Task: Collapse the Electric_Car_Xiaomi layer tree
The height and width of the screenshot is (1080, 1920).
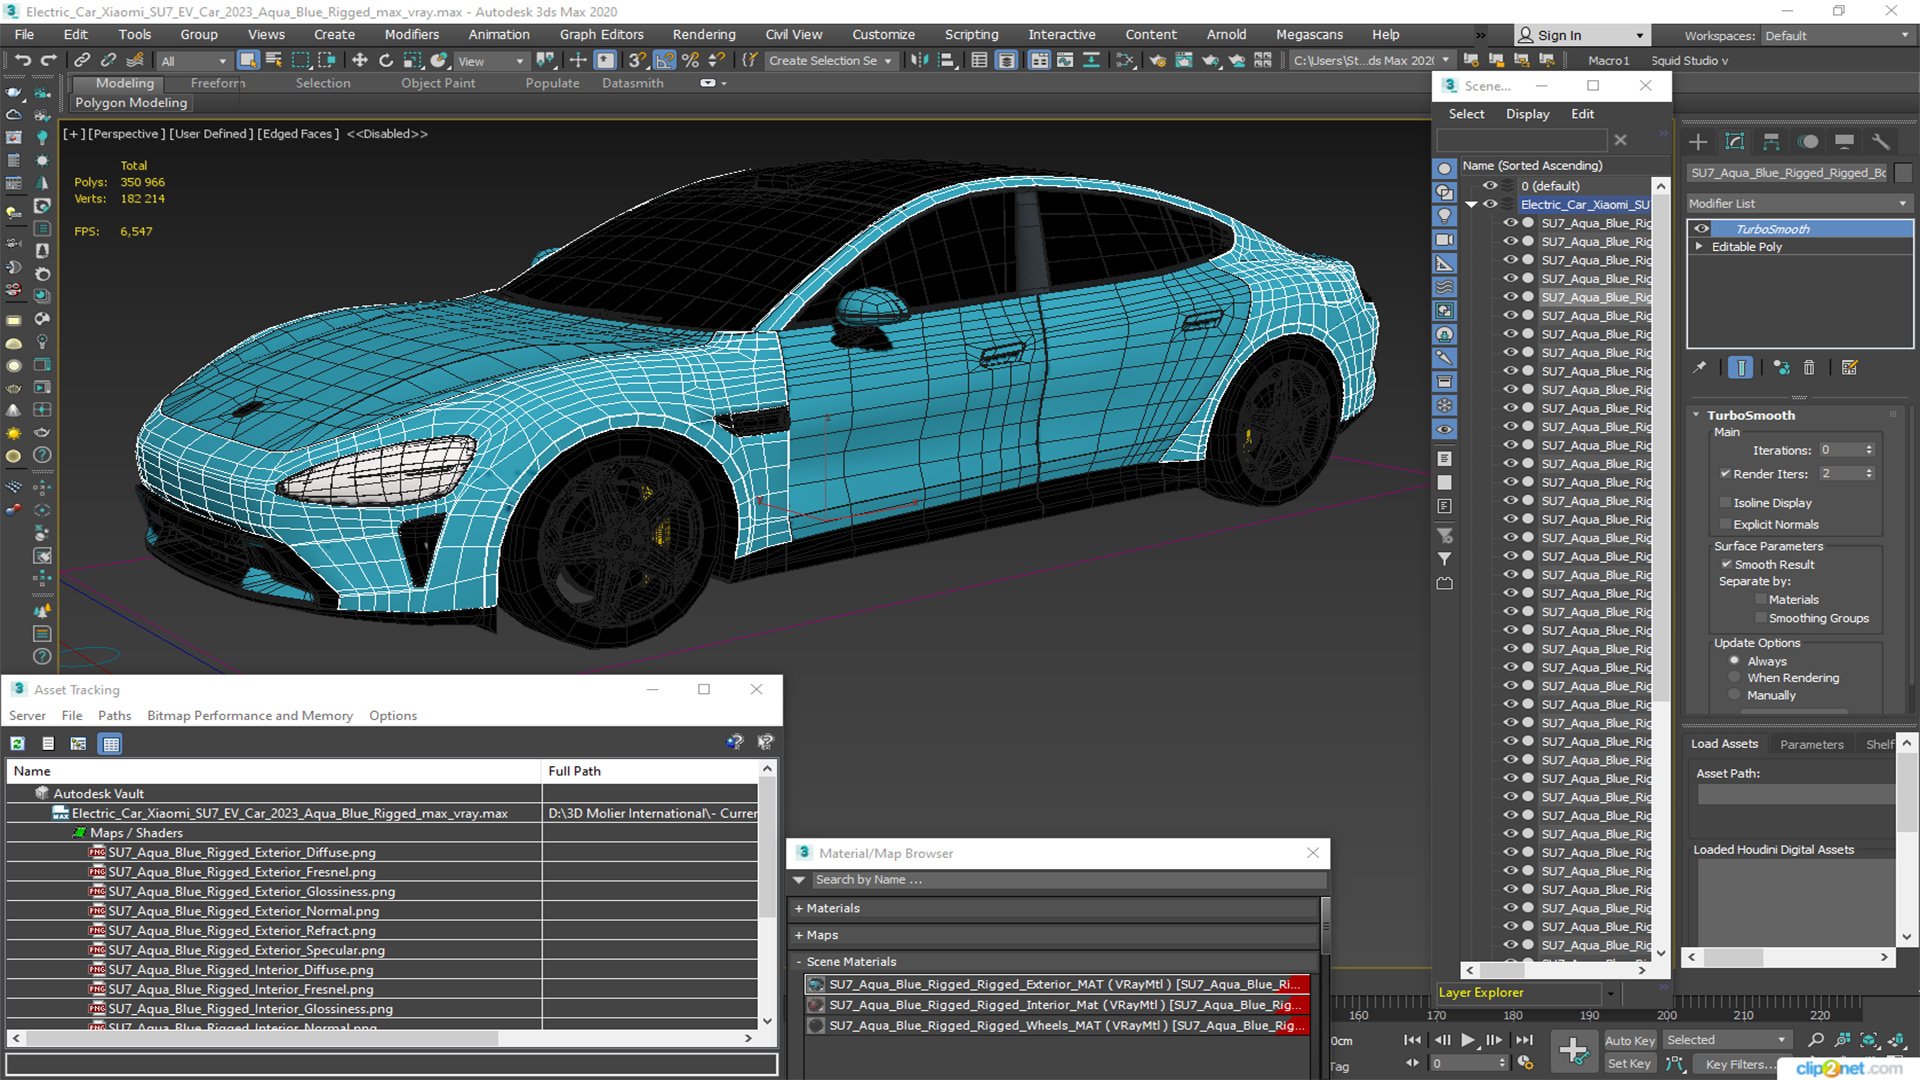Action: [x=1471, y=204]
